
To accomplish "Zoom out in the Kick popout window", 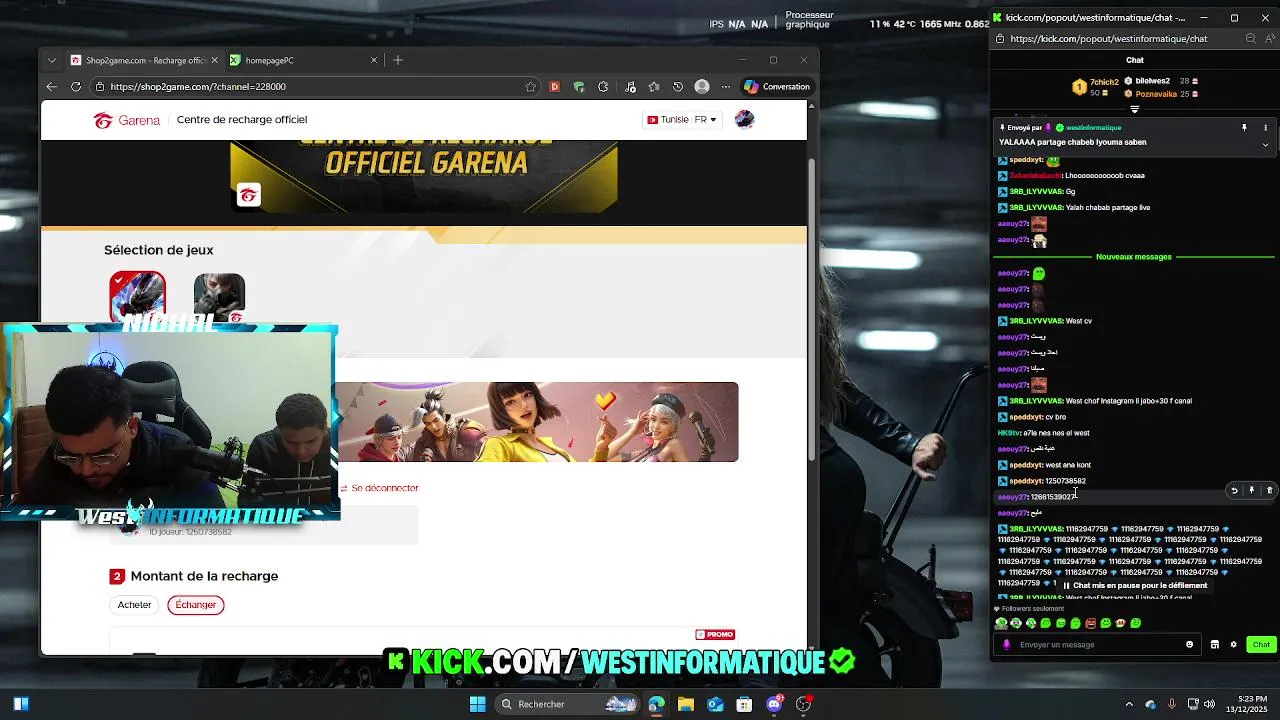I will 1251,39.
